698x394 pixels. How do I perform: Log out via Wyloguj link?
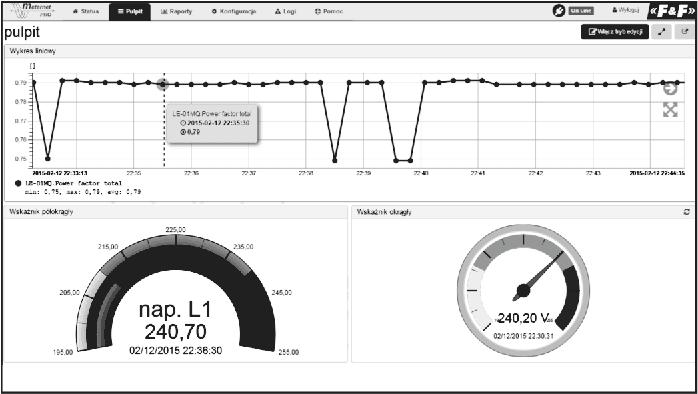point(626,10)
